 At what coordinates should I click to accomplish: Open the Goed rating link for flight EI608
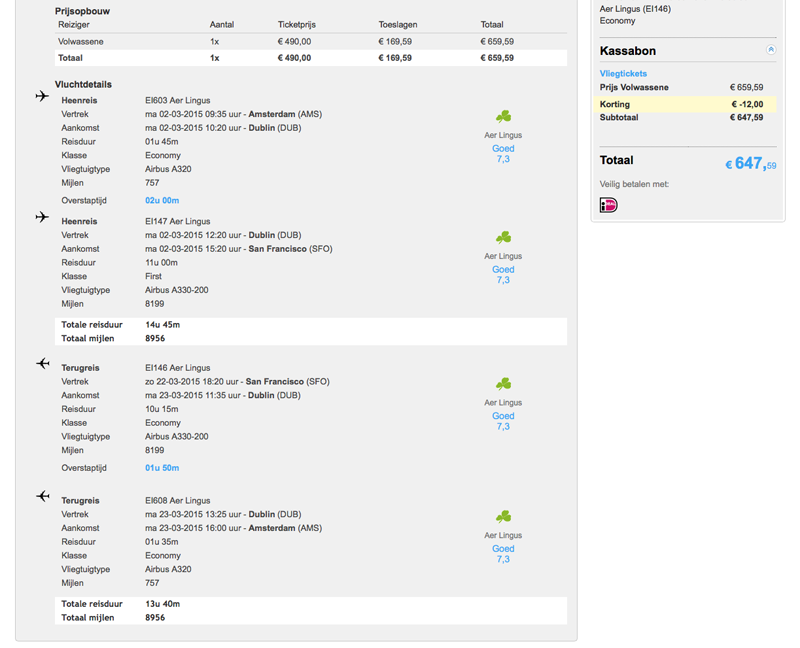click(x=503, y=549)
